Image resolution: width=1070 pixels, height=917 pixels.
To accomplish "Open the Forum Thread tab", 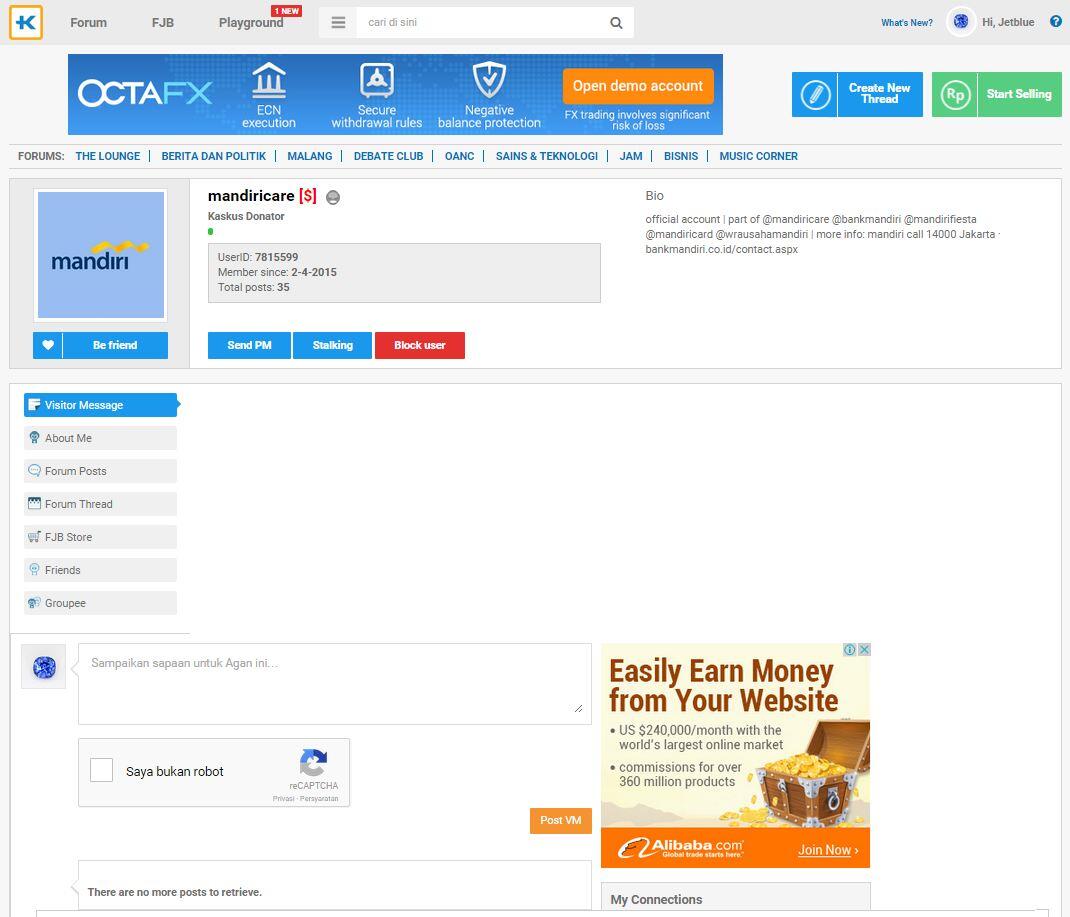I will coord(100,504).
